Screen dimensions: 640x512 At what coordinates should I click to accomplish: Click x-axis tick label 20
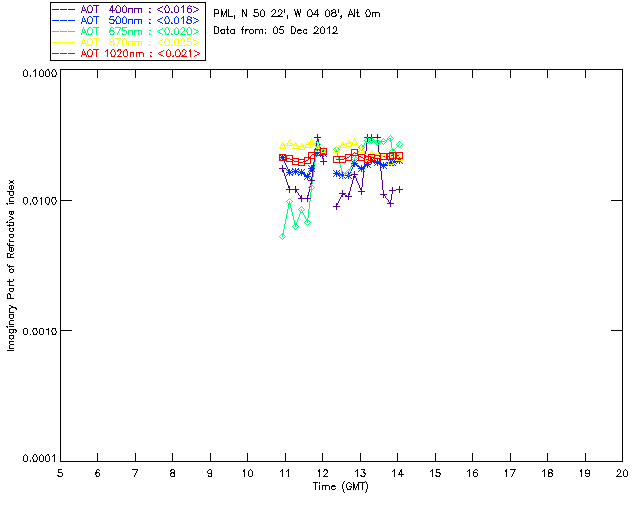click(622, 473)
